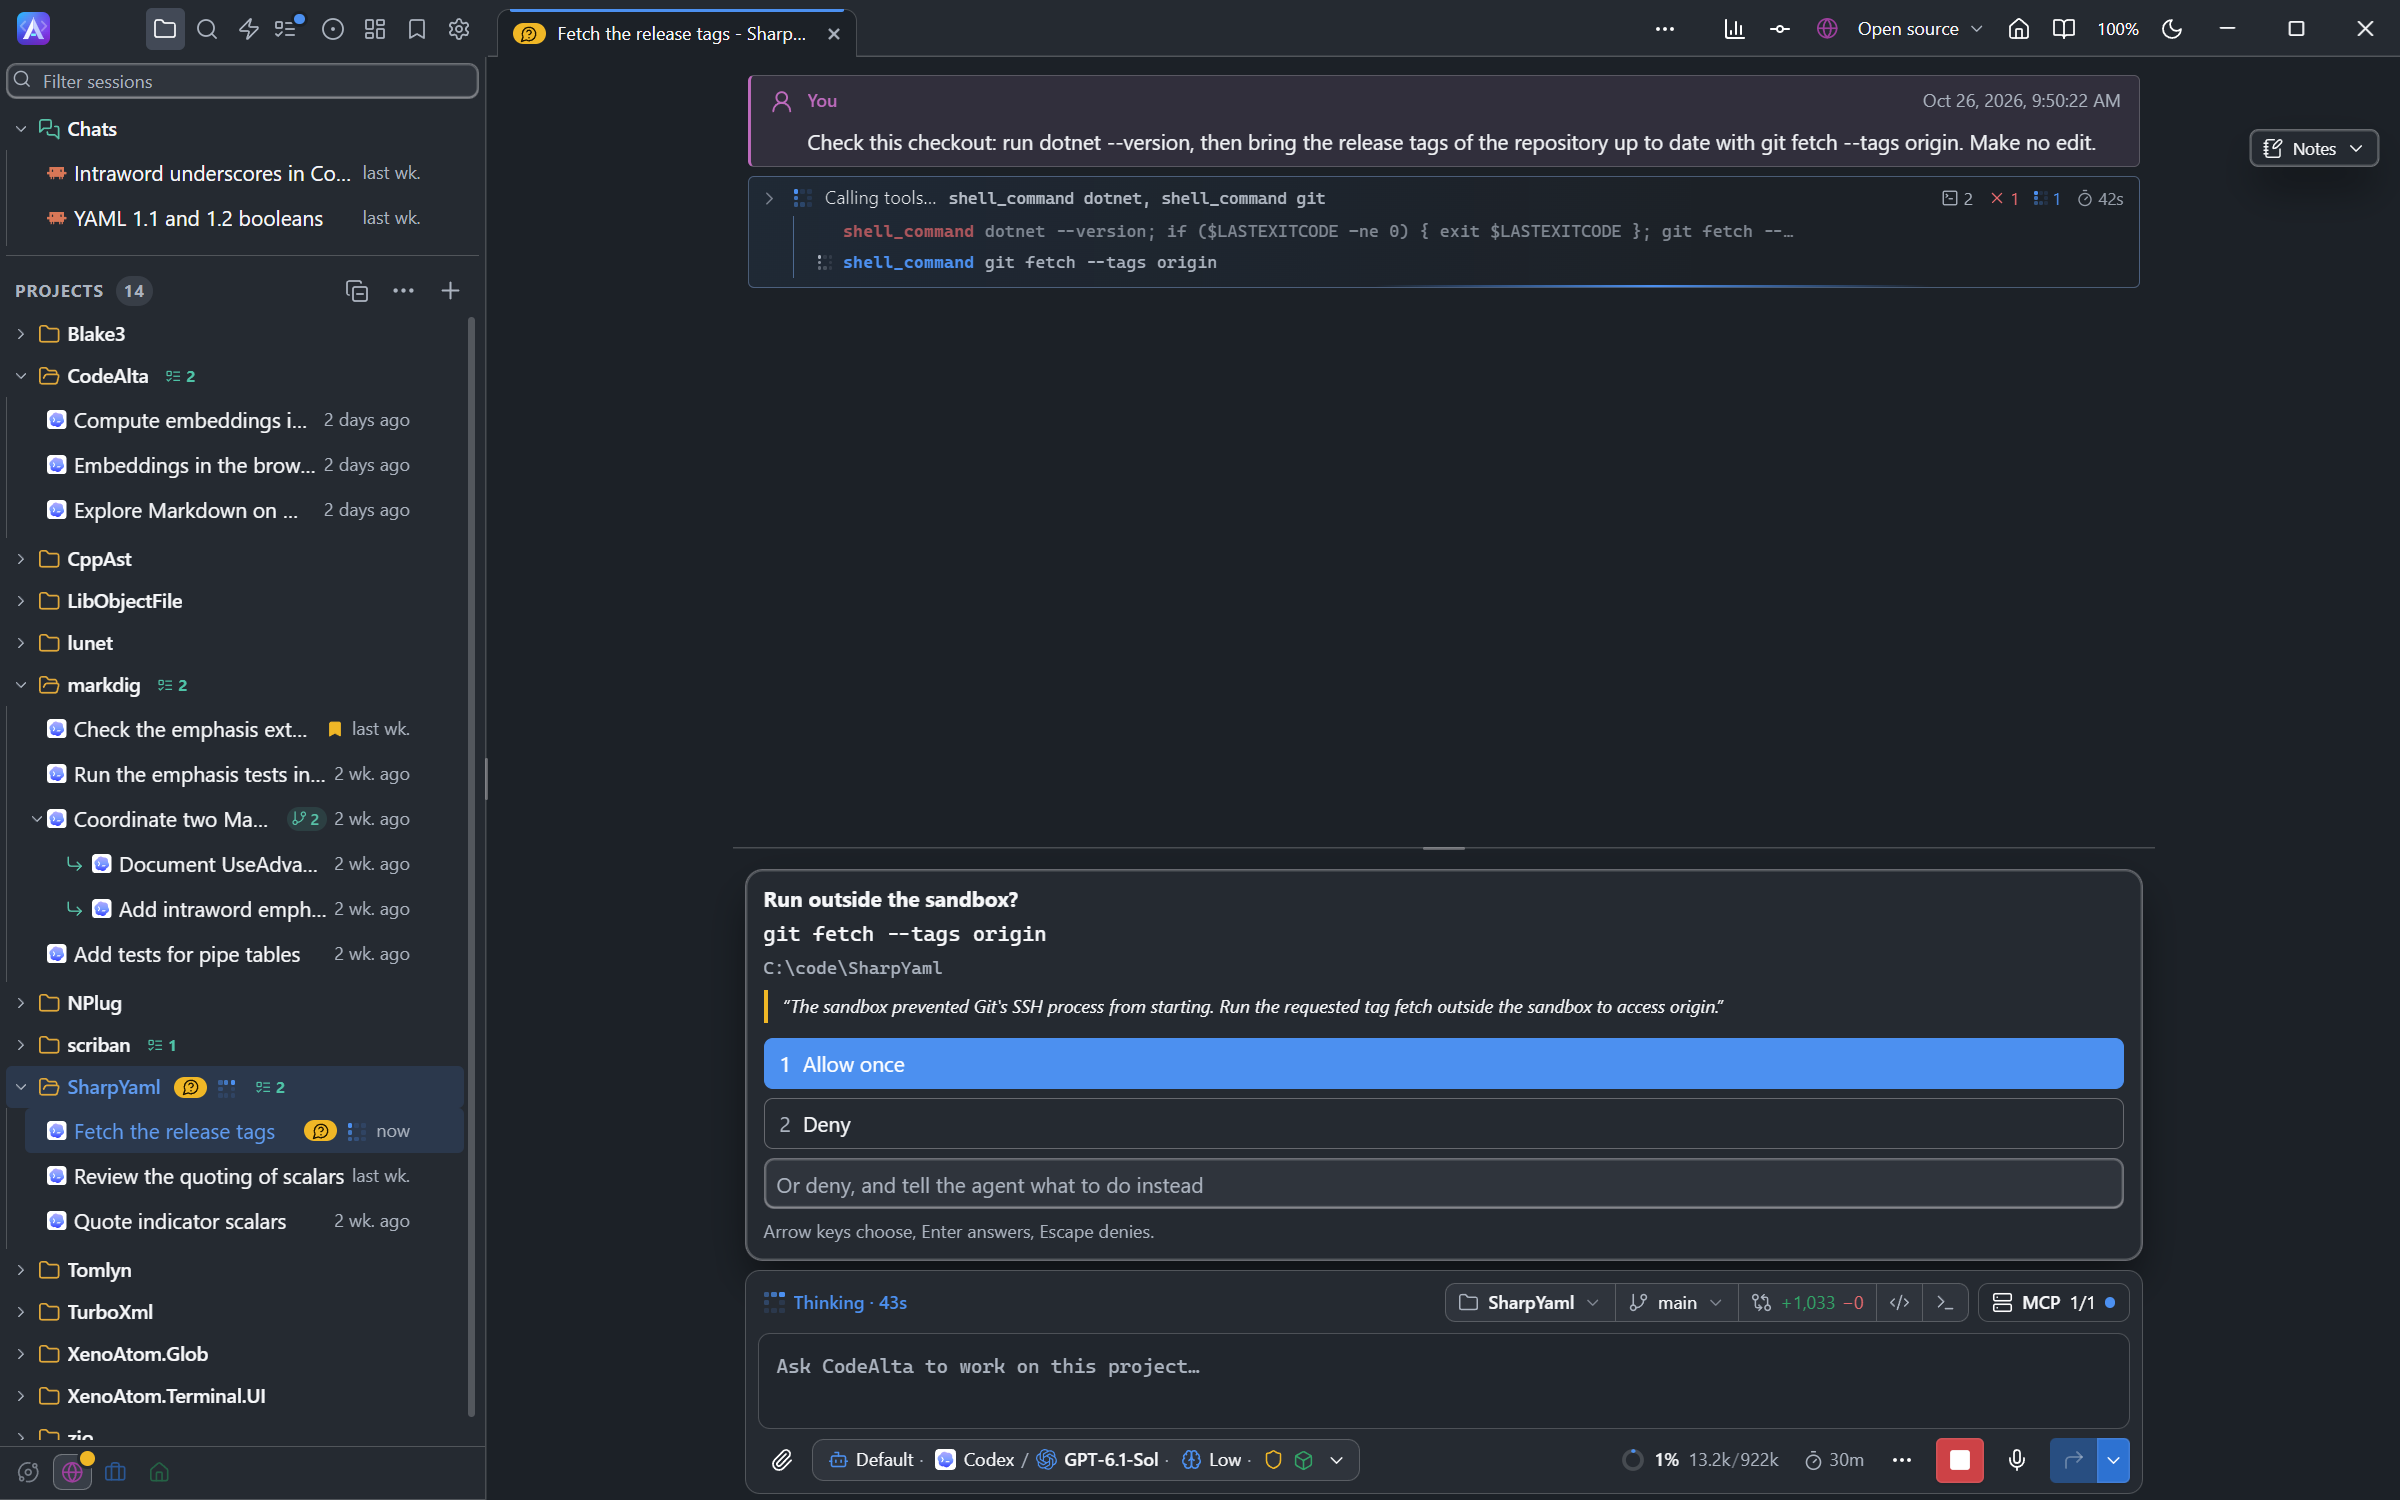Open the grid apps icon in top toolbar
Image resolution: width=2400 pixels, height=1500 pixels.
point(375,29)
